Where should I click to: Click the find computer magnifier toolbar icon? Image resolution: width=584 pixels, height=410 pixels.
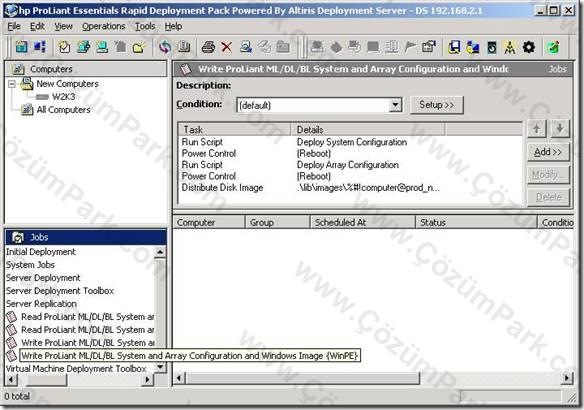coord(246,47)
